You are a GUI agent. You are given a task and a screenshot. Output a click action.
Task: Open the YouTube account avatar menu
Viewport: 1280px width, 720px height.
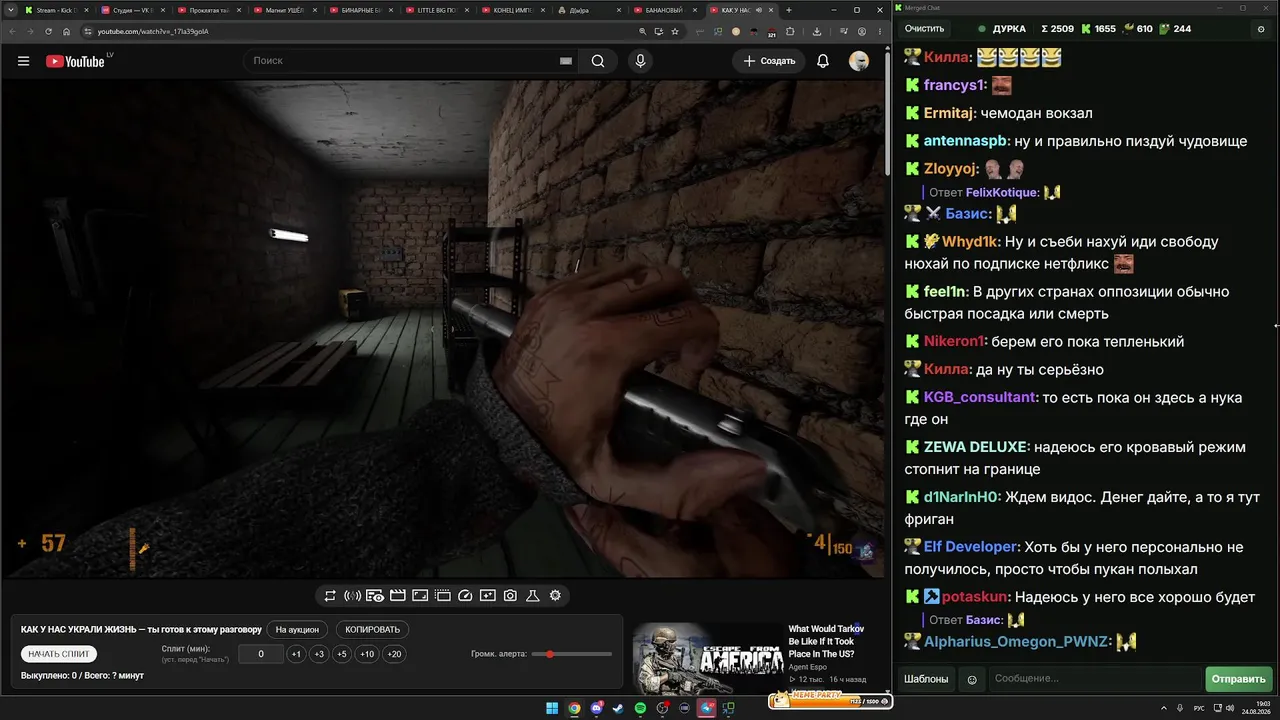859,61
